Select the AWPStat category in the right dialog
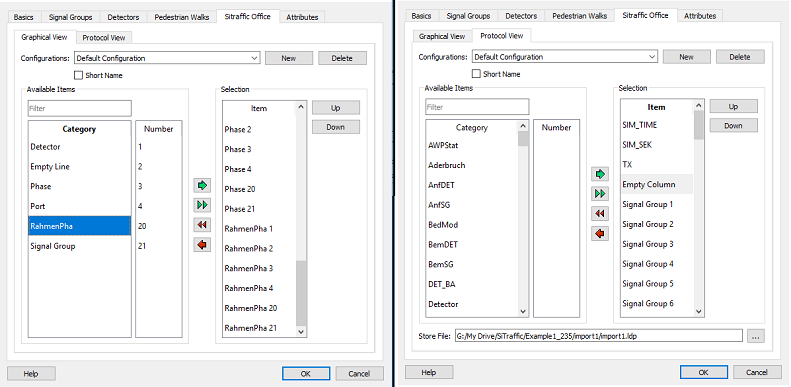Image resolution: width=791 pixels, height=387 pixels. 472,145
